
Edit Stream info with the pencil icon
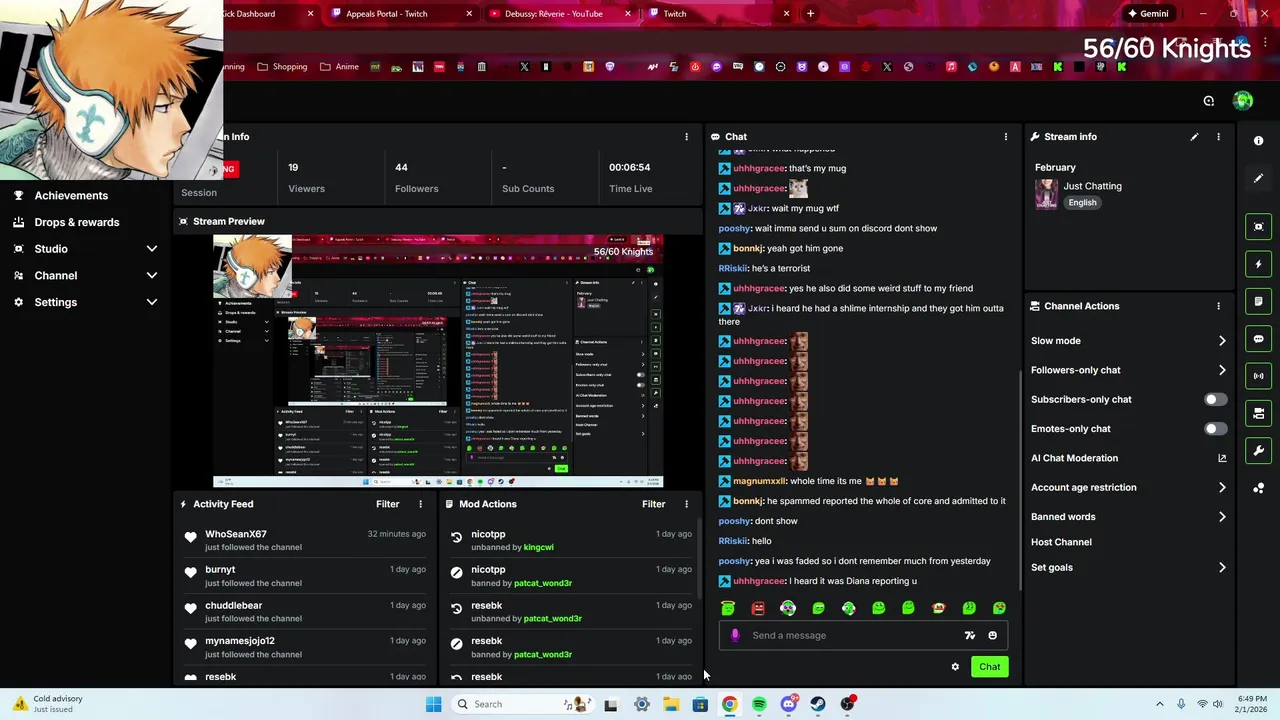click(1194, 137)
